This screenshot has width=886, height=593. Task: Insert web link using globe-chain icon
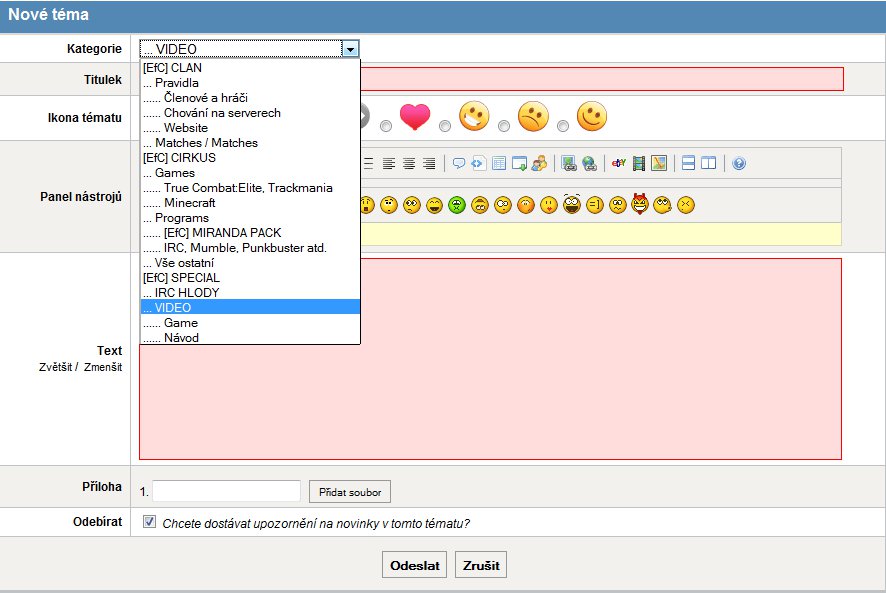pos(589,164)
